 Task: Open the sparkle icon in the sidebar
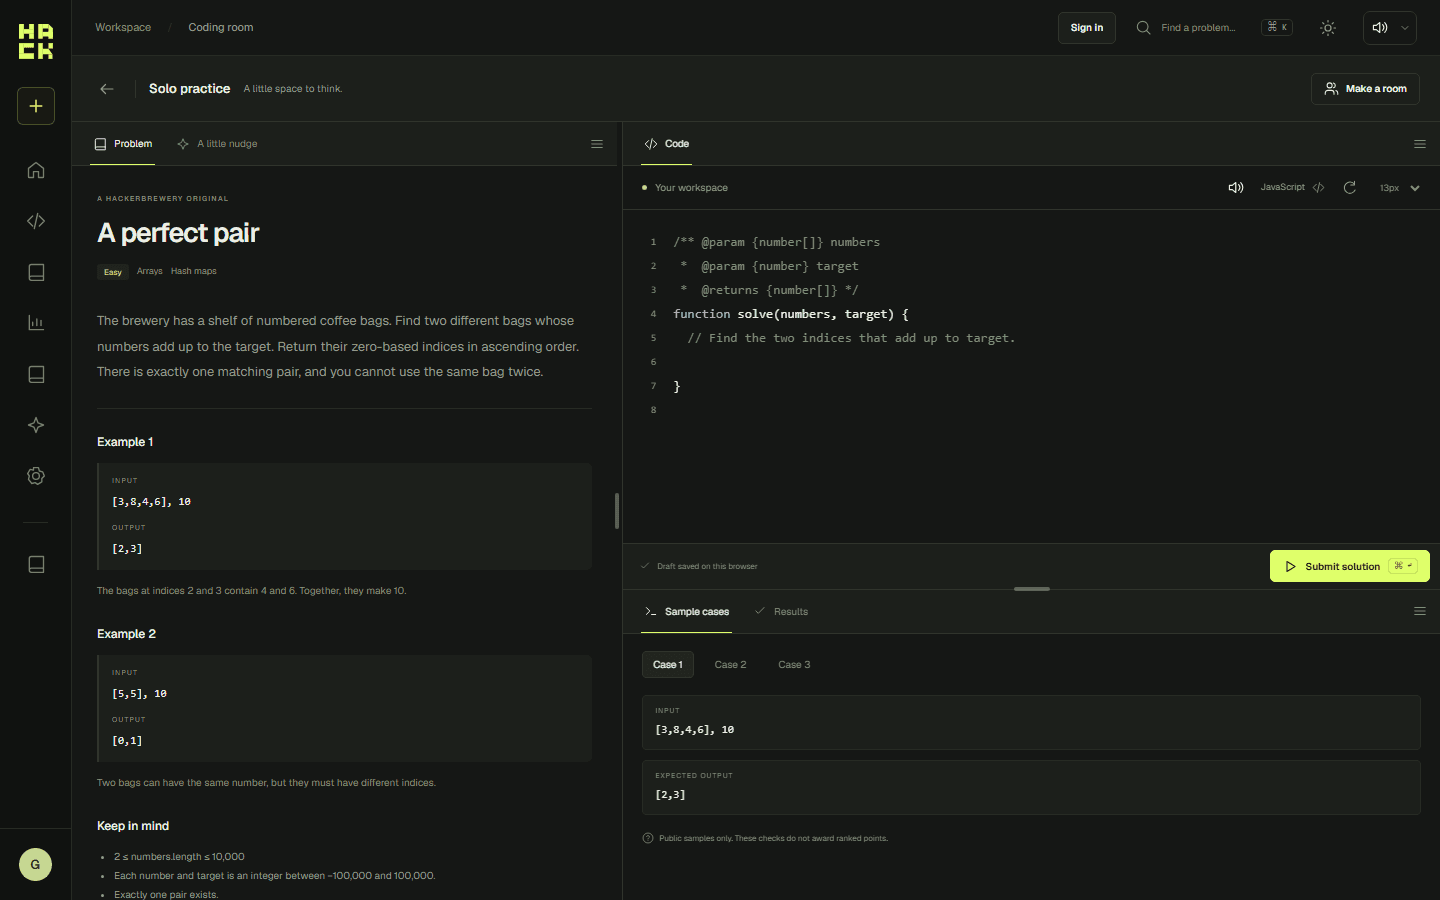[36, 425]
